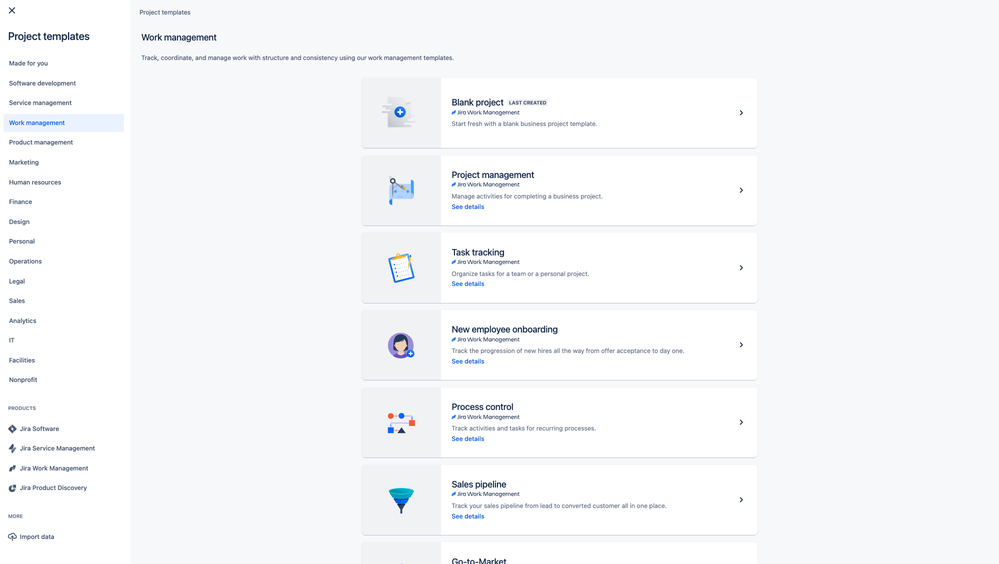Open the Design category

click(x=19, y=222)
